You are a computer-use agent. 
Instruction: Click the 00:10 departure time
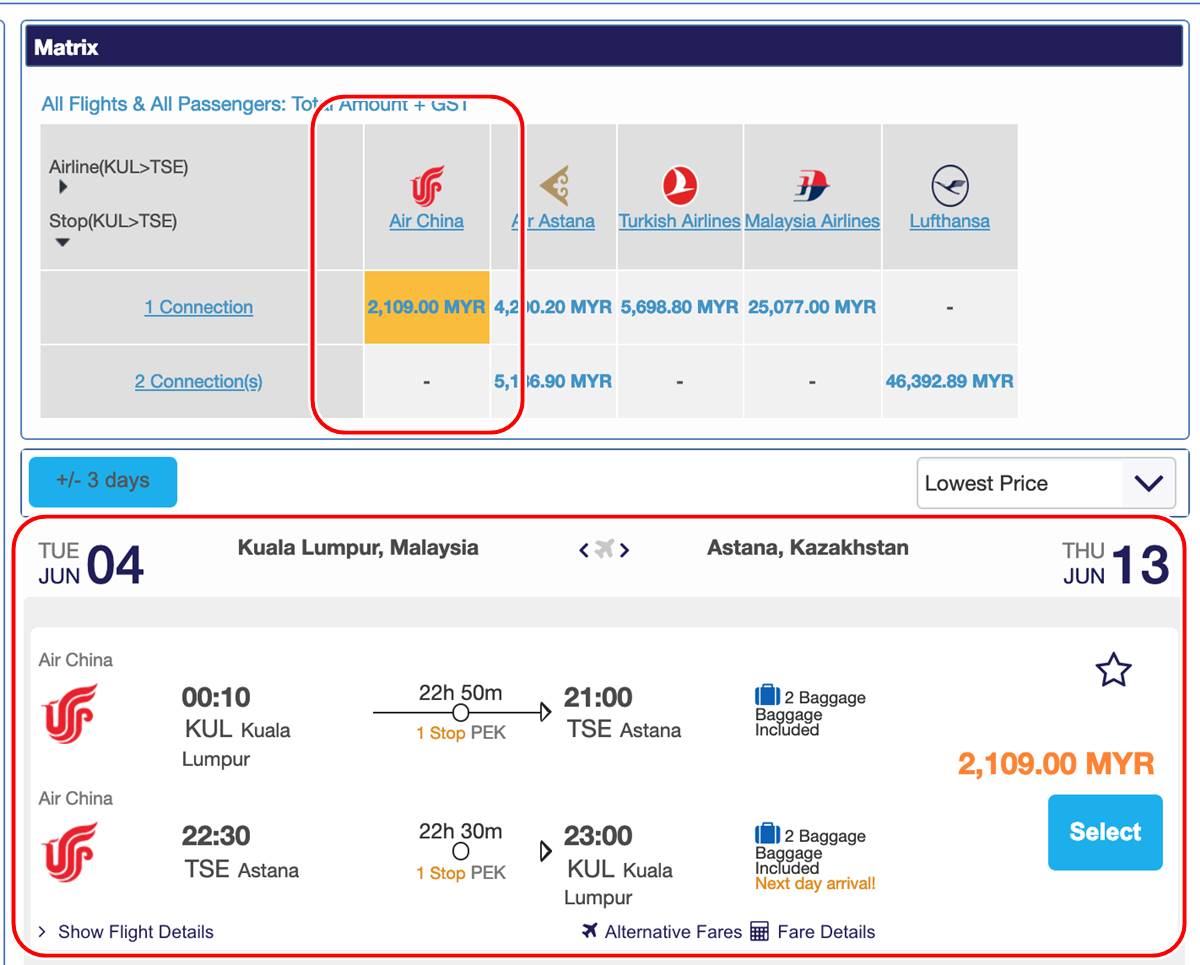coord(216,697)
